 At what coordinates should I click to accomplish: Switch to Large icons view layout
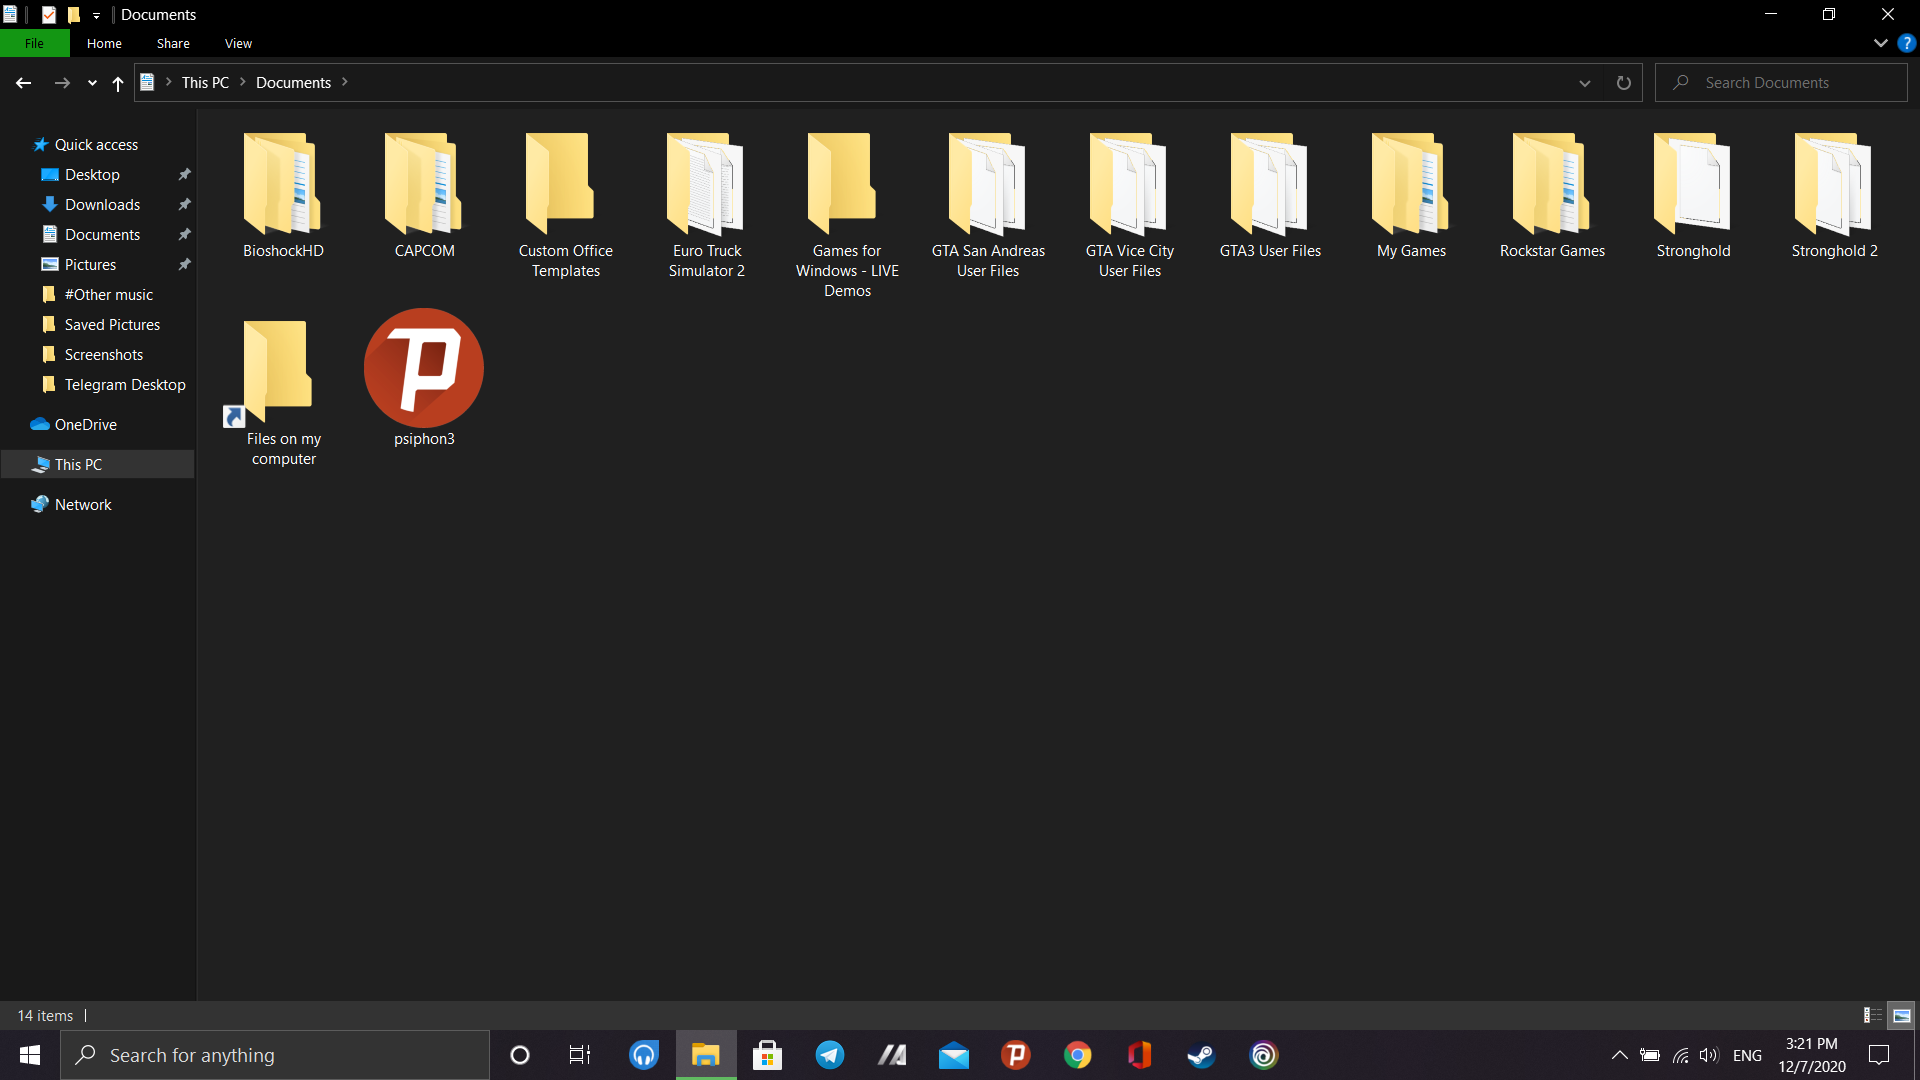coord(1902,1015)
